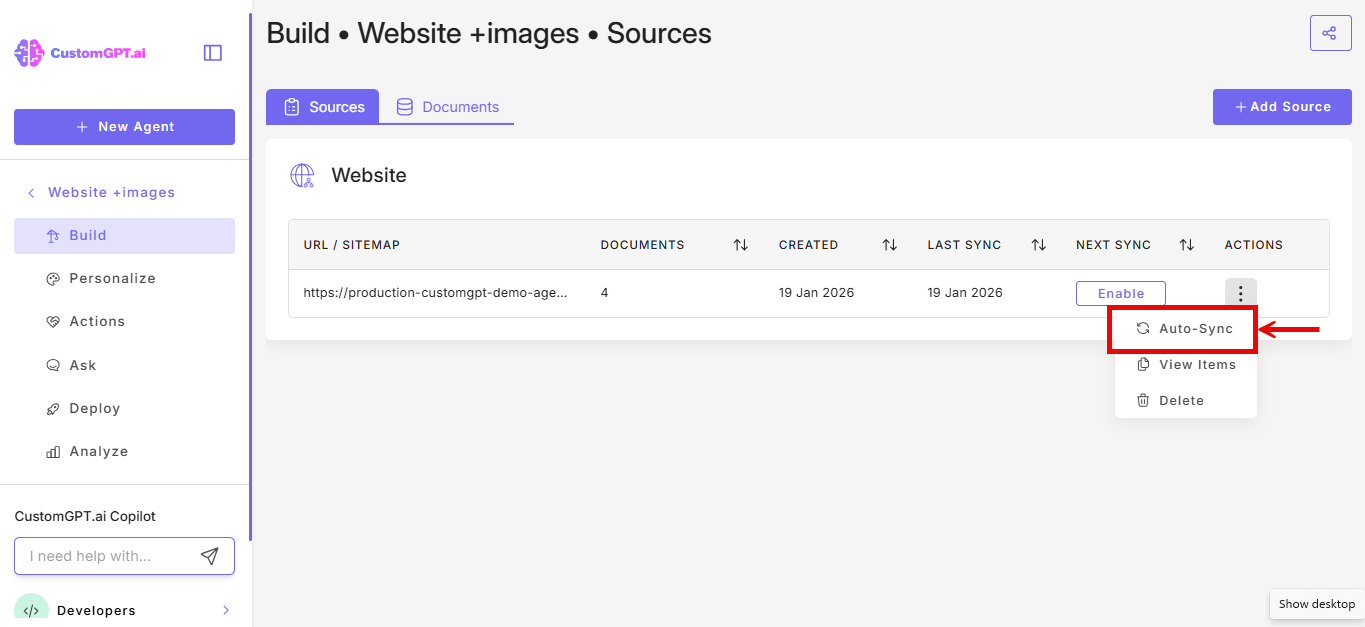Viewport: 1365px width, 627px height.
Task: Sort by Last Sync column arrows
Action: pyautogui.click(x=1038, y=245)
